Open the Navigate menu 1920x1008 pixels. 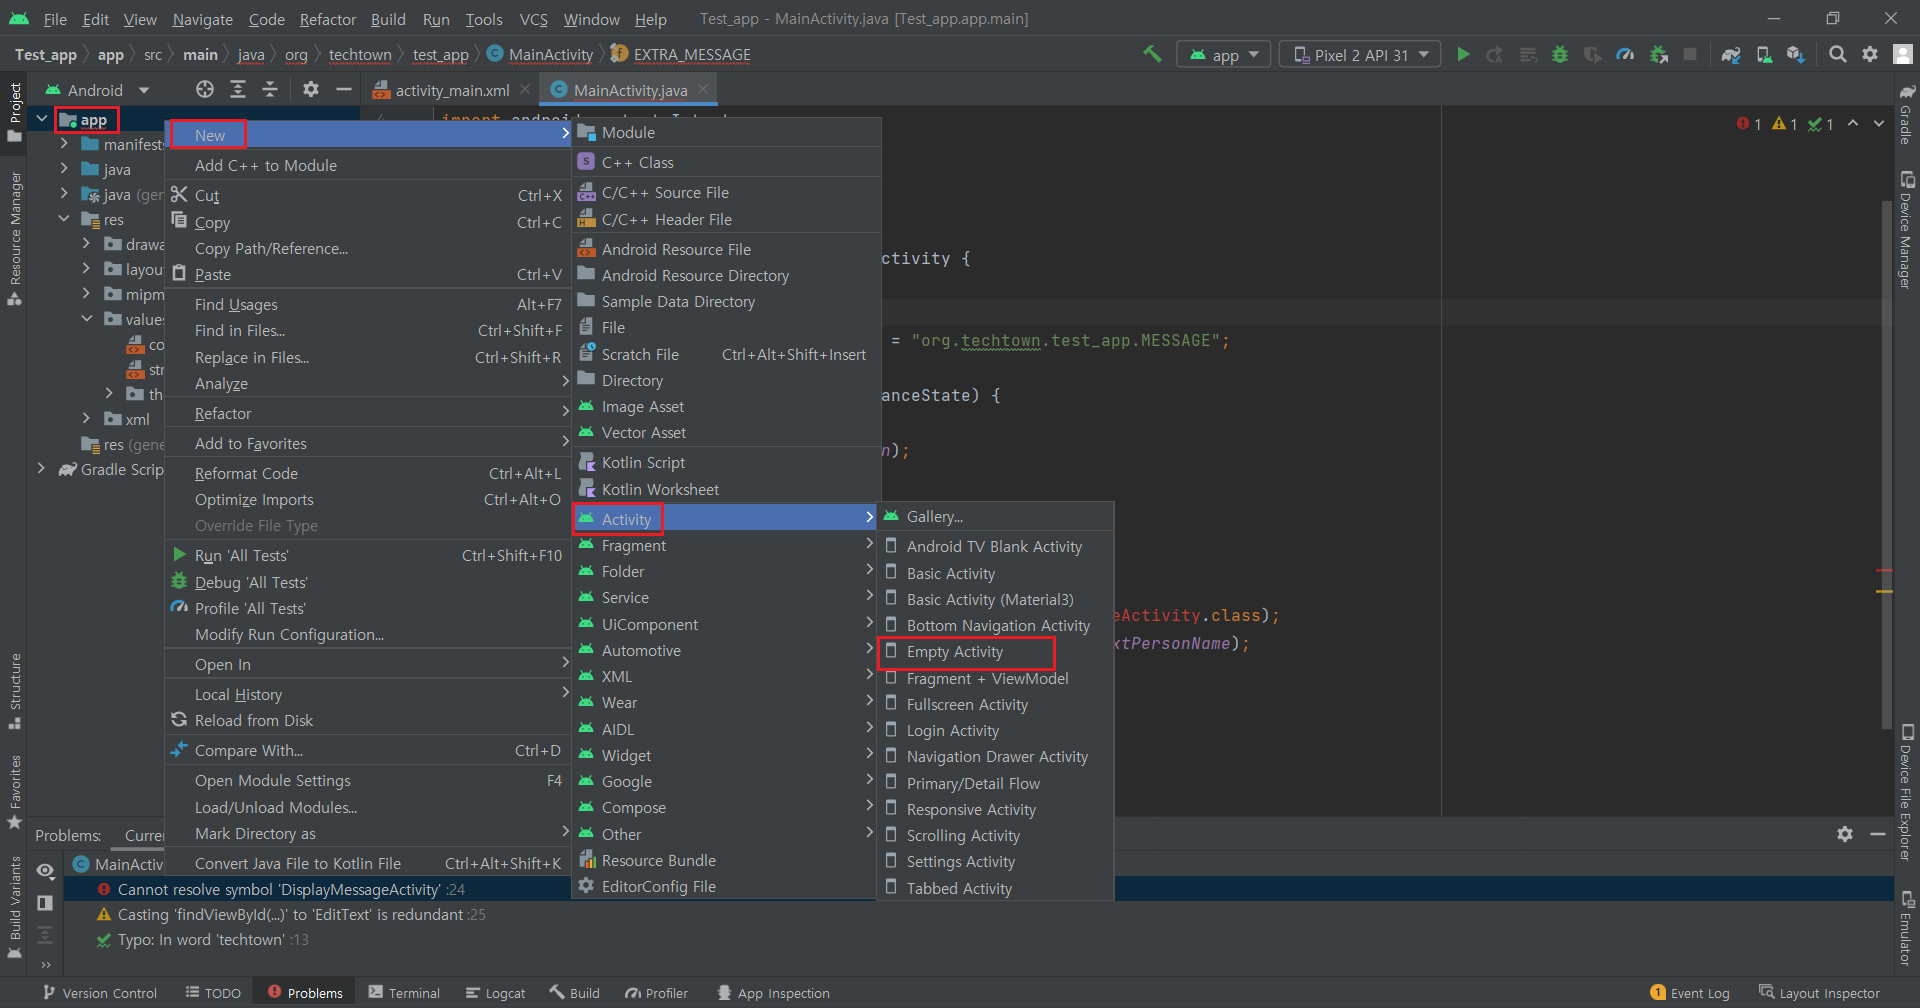tap(202, 19)
